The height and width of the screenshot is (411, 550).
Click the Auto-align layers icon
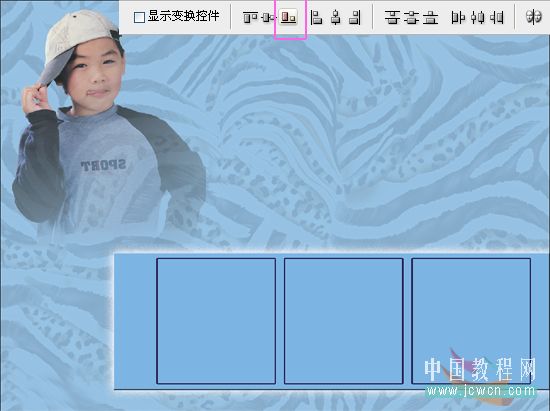pos(533,17)
